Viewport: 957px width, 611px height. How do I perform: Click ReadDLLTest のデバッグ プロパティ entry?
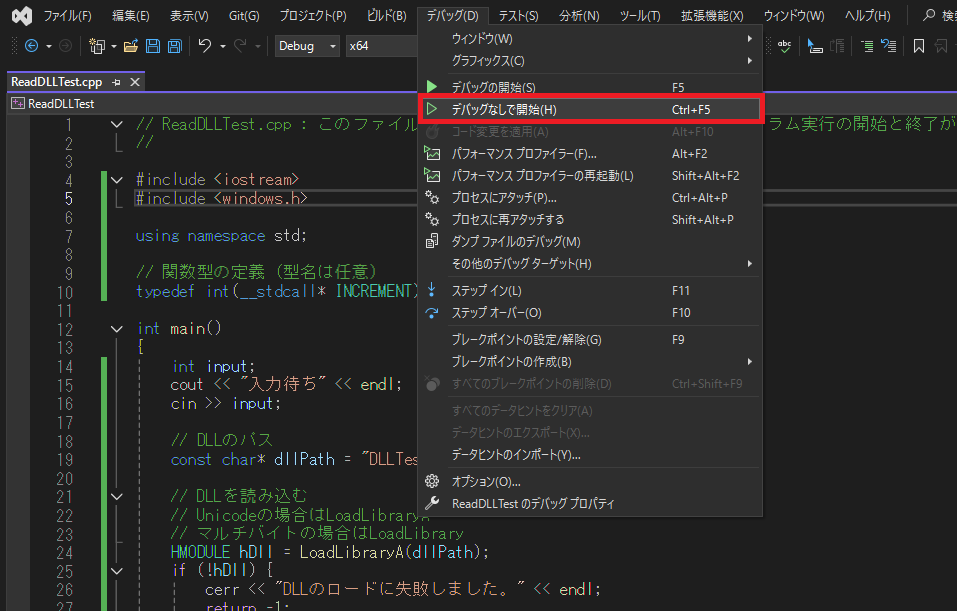click(590, 503)
